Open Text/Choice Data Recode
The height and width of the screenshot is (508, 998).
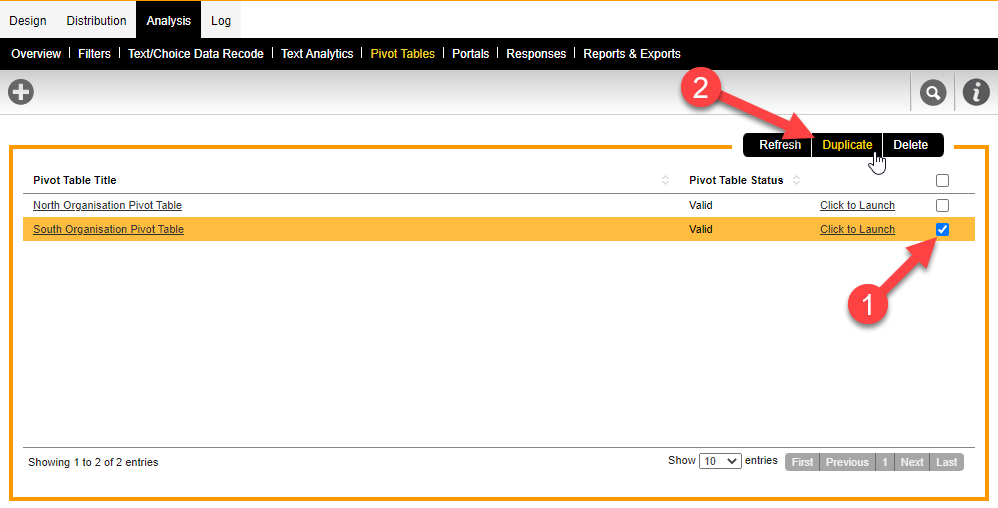(195, 54)
